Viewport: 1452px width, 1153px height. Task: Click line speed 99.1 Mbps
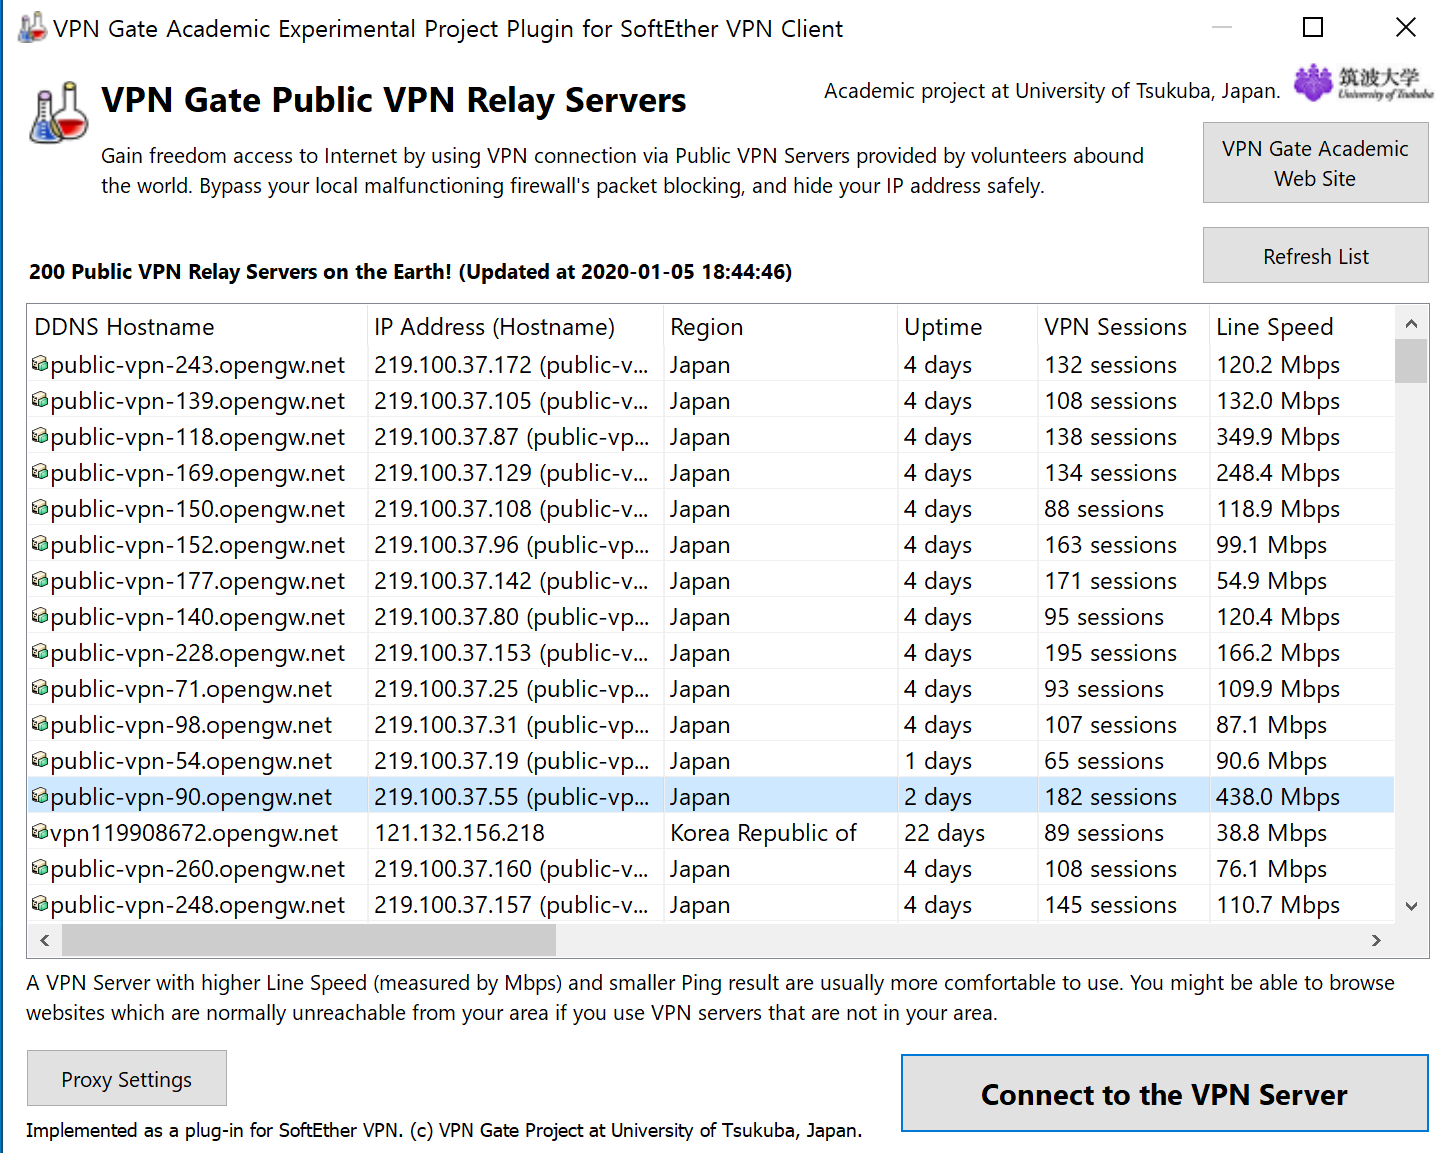click(1271, 545)
